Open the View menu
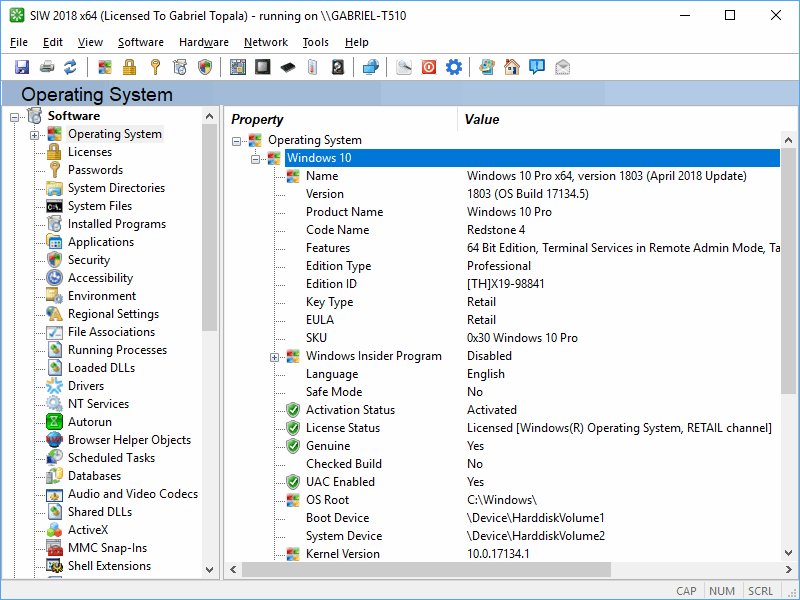The image size is (800, 600). tap(90, 42)
